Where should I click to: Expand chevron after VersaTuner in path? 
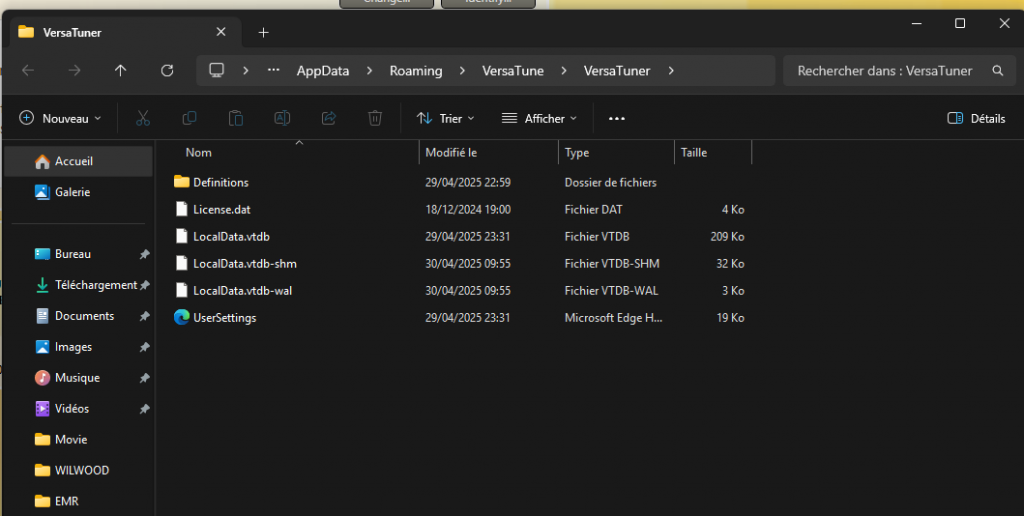(x=671, y=71)
